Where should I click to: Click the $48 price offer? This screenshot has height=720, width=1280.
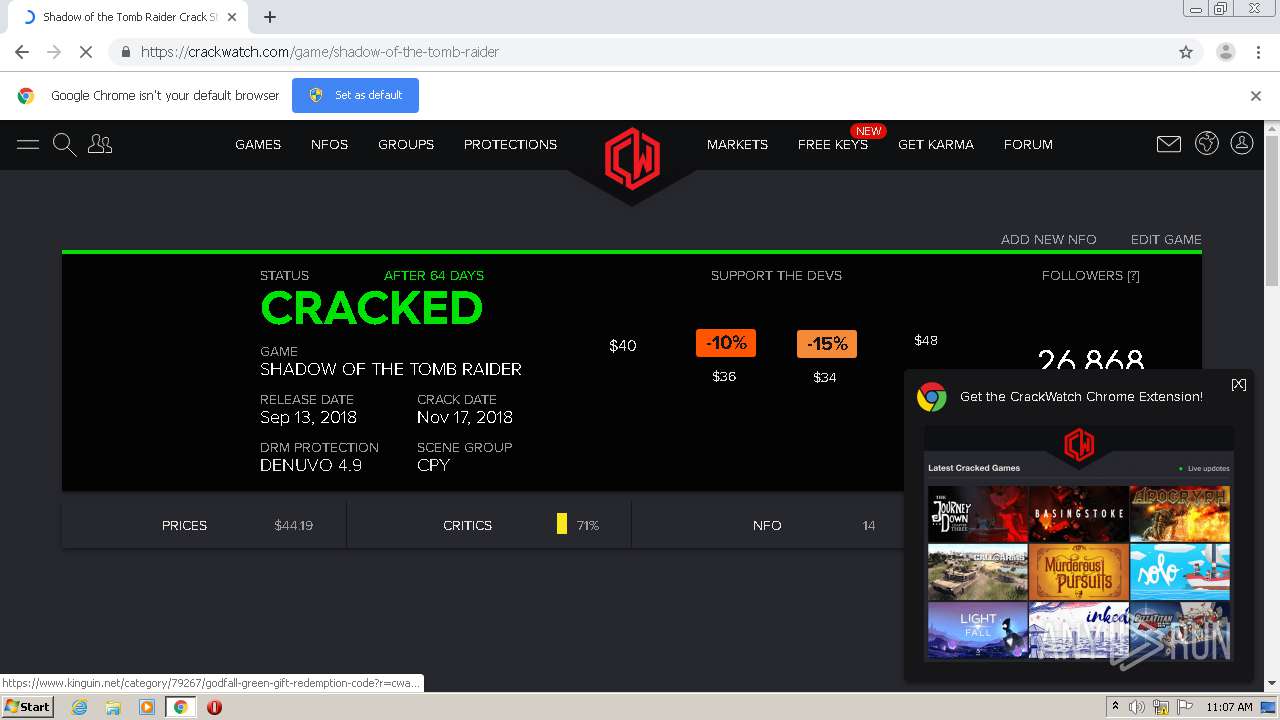(926, 341)
